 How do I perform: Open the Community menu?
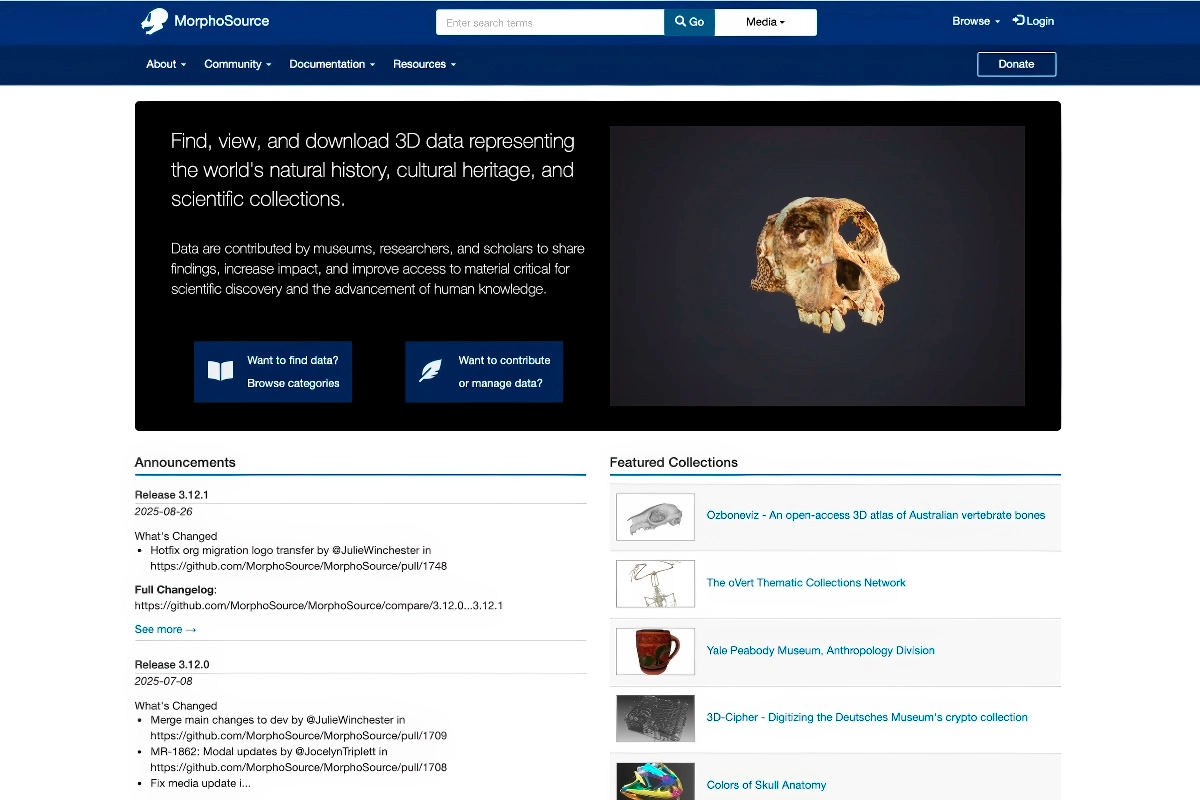(238, 64)
